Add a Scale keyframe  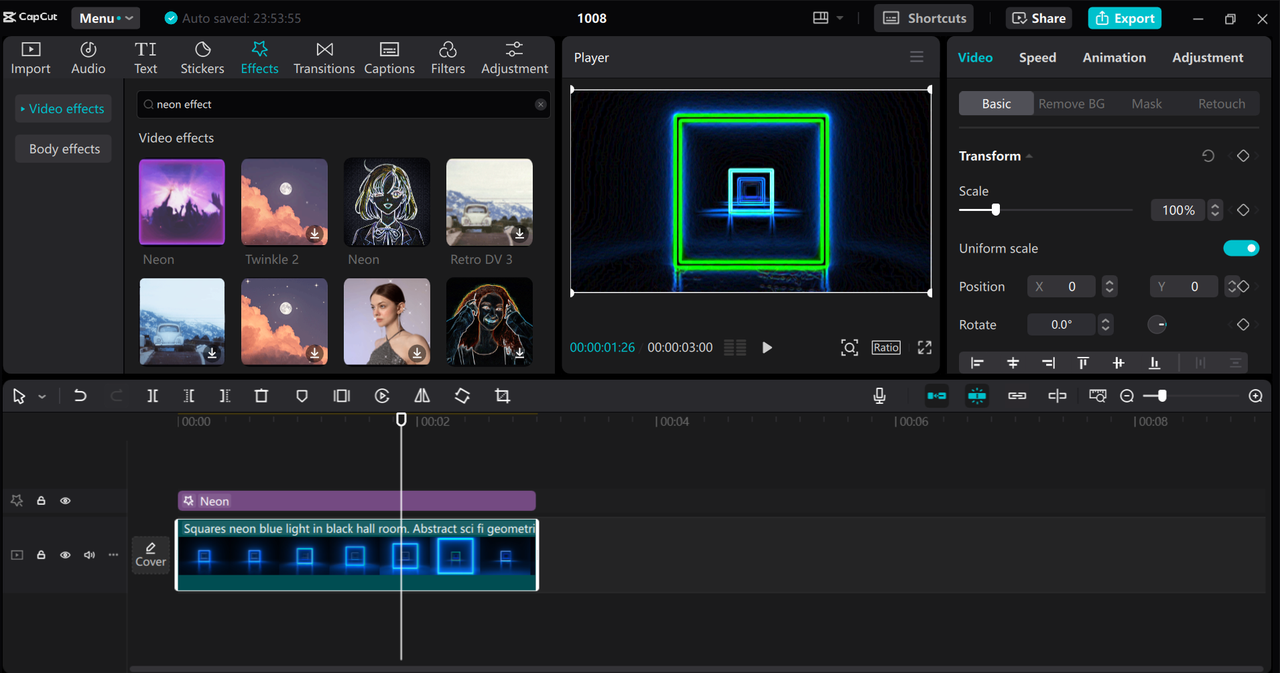[x=1243, y=210]
